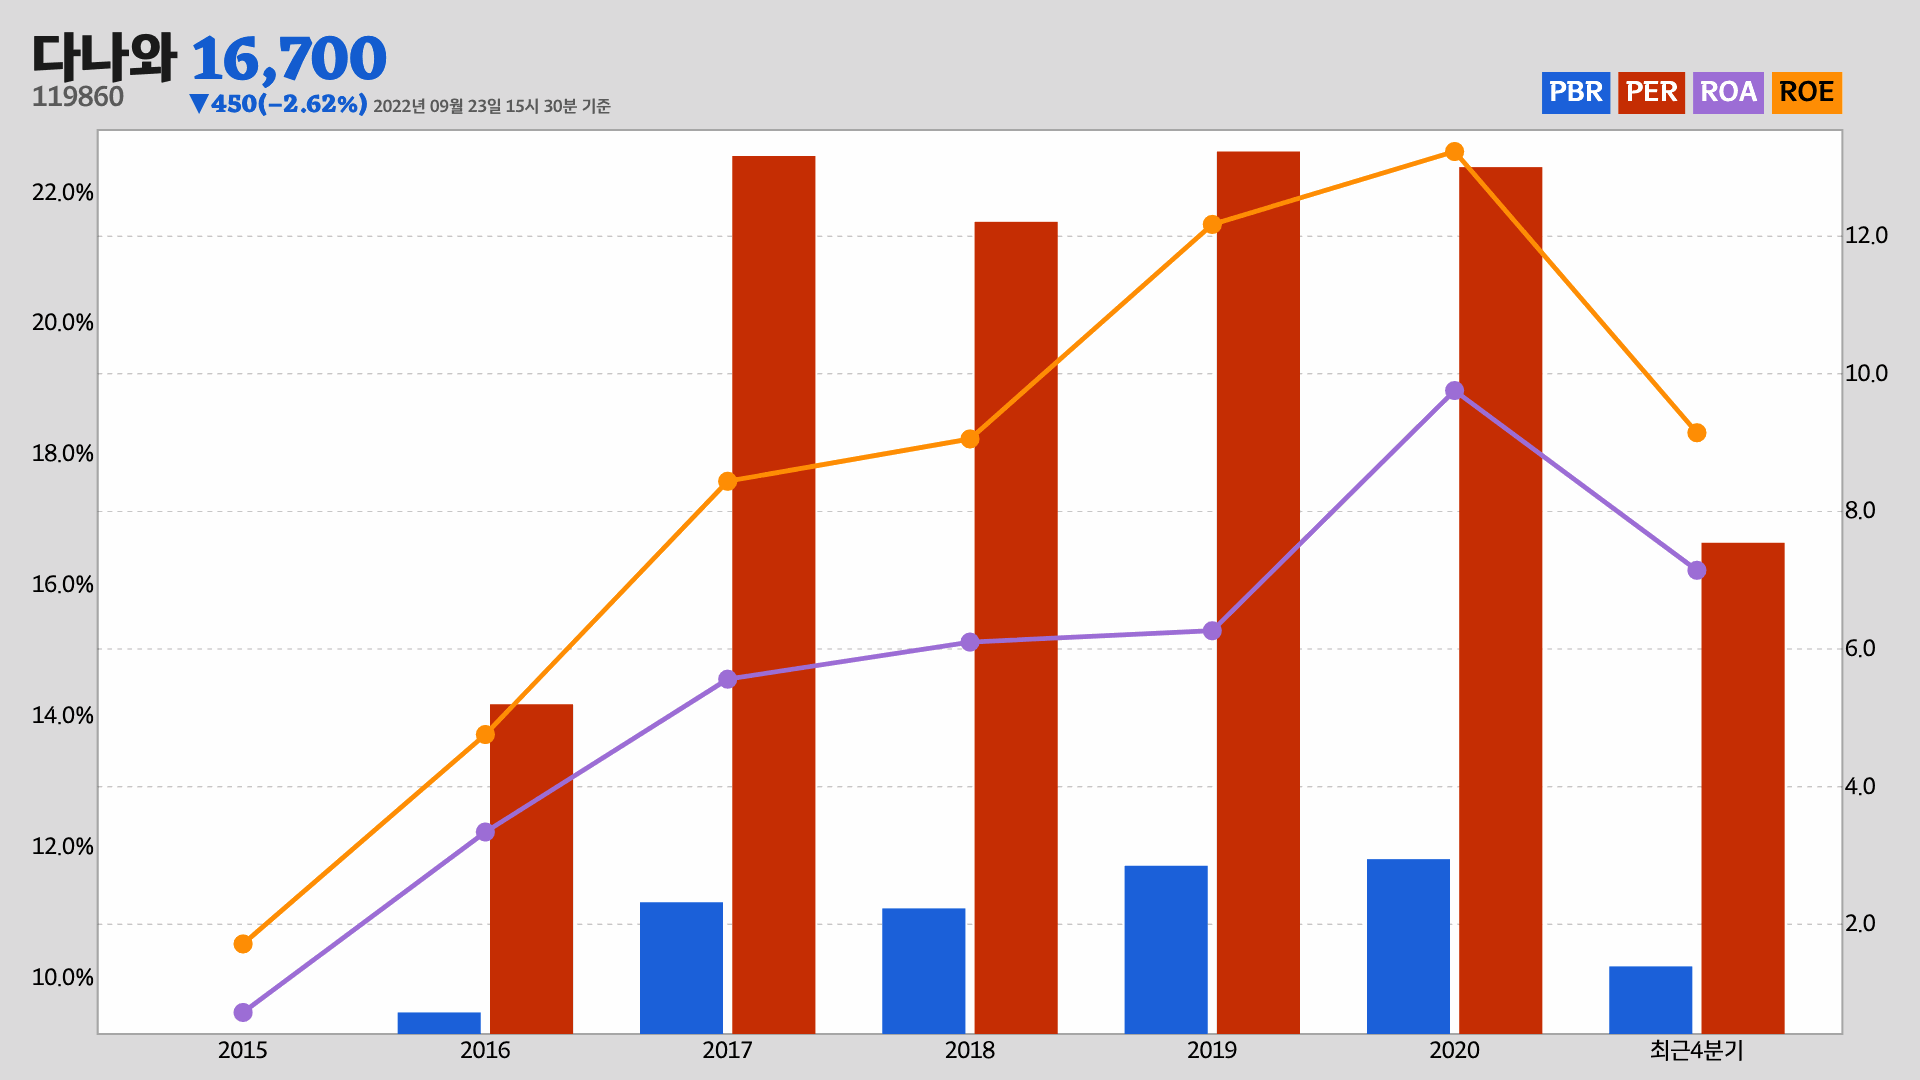Click the 최근4분기 blue PBR bar
The height and width of the screenshot is (1080, 1920).
[1650, 1000]
